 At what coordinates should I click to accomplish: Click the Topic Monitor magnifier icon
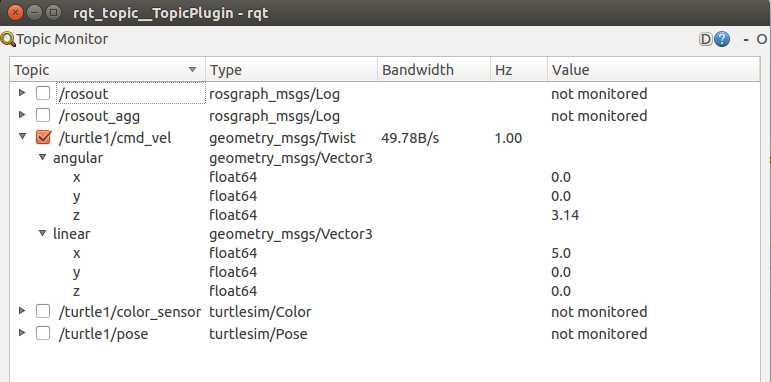[x=8, y=39]
